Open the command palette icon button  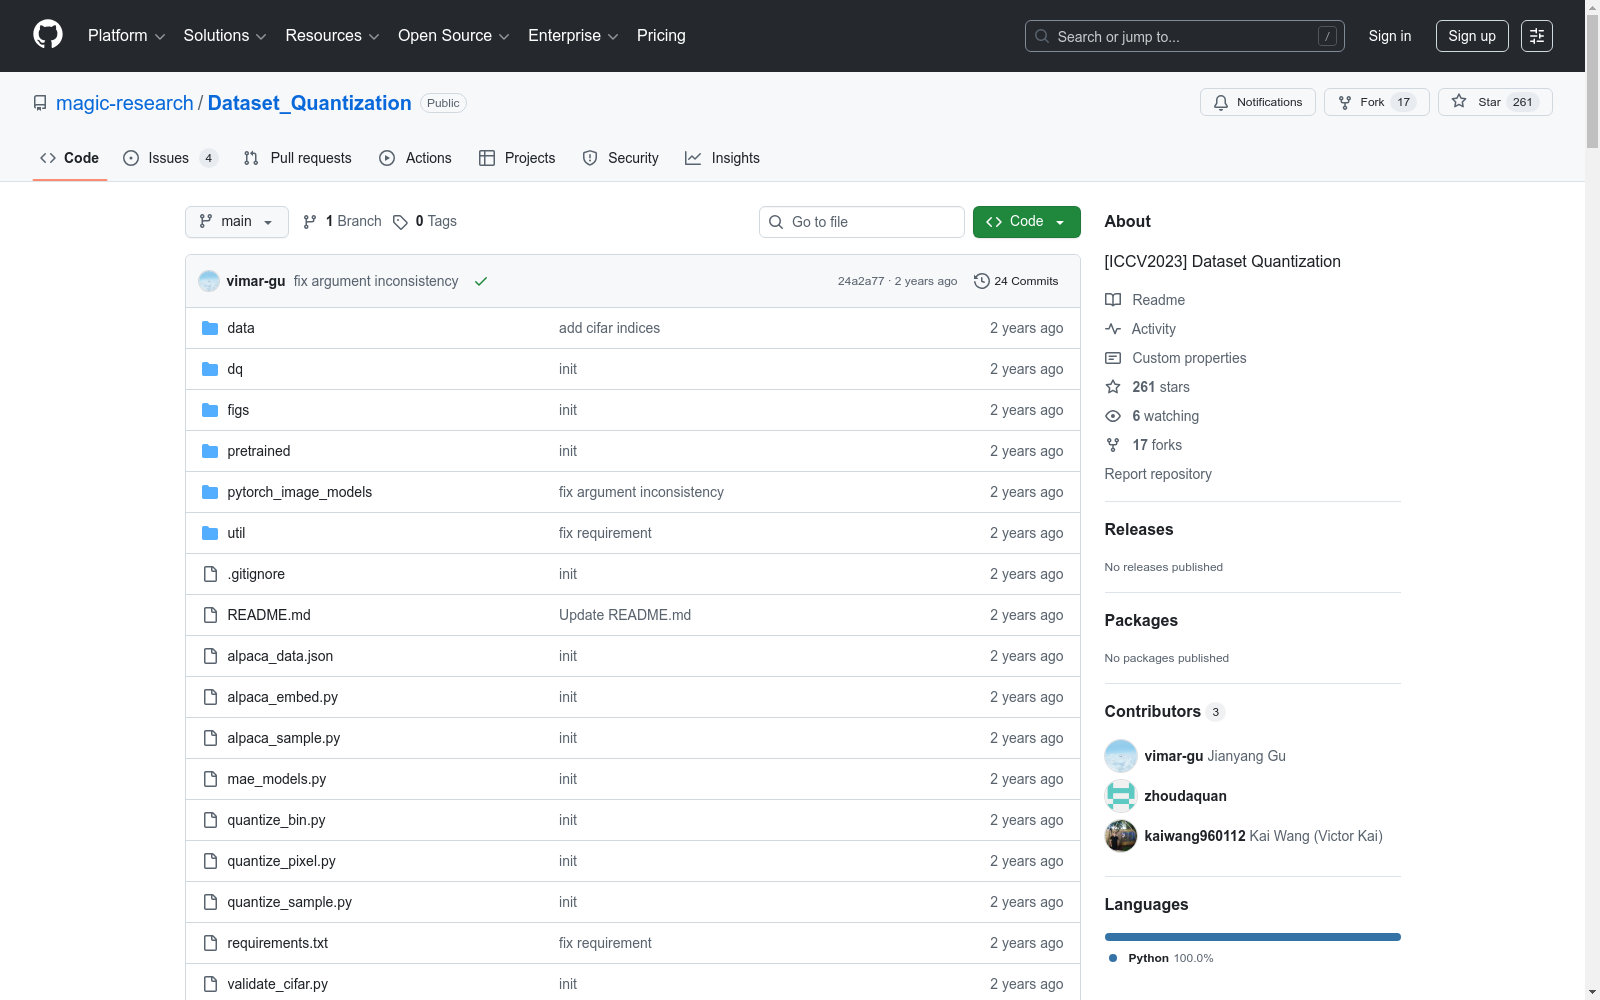point(1537,36)
